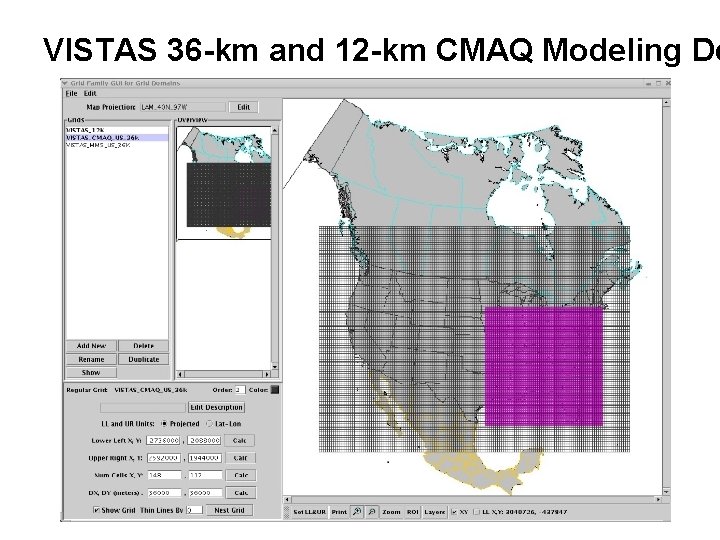720x540 pixels.
Task: Select the Projected units radio button
Action: click(164, 423)
